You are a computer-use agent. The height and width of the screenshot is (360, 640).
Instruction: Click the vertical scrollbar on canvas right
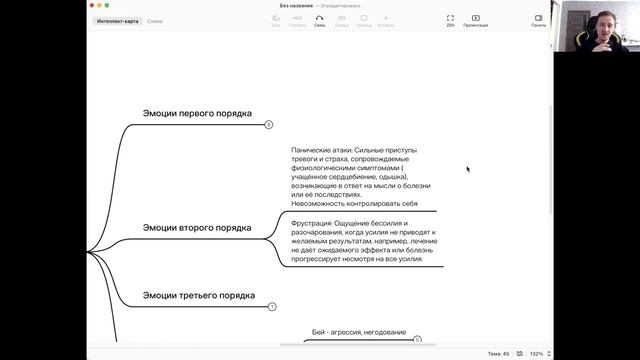[x=551, y=159]
